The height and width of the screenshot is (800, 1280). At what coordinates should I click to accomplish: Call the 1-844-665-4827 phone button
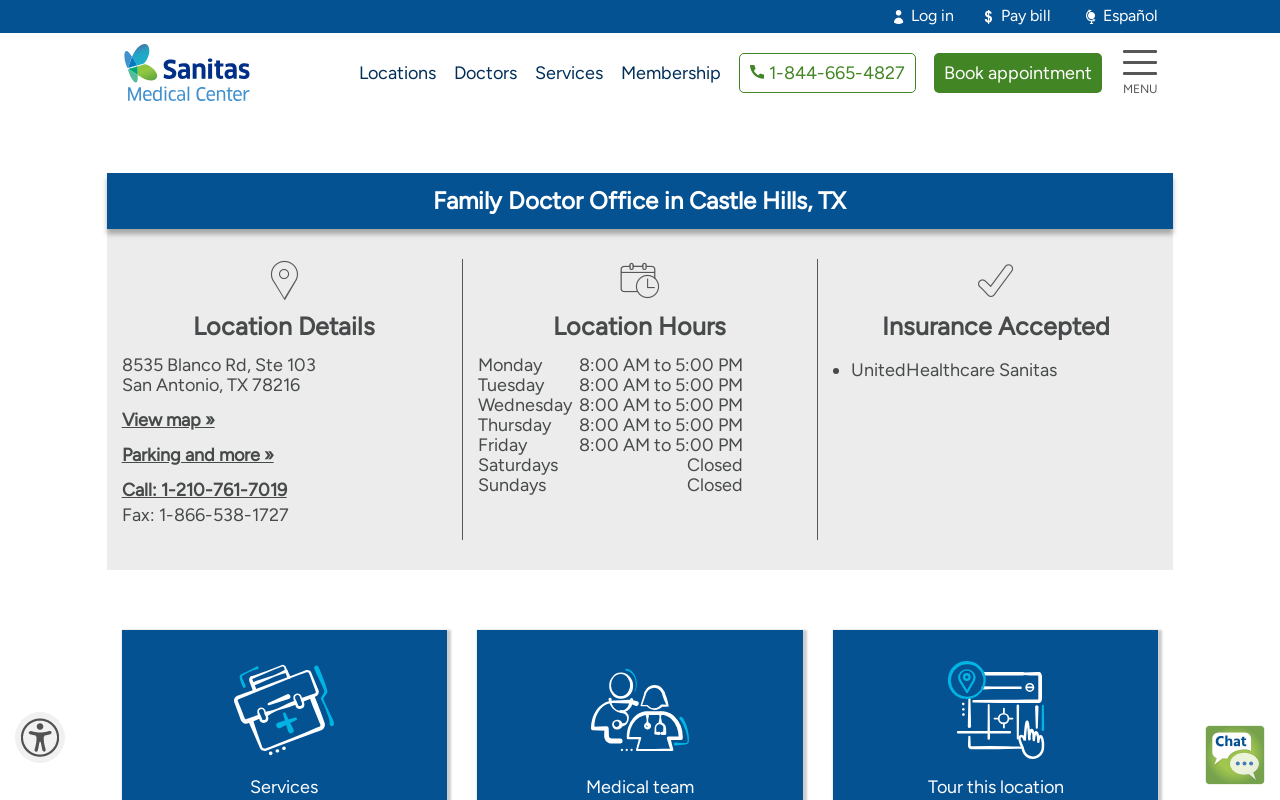(827, 73)
